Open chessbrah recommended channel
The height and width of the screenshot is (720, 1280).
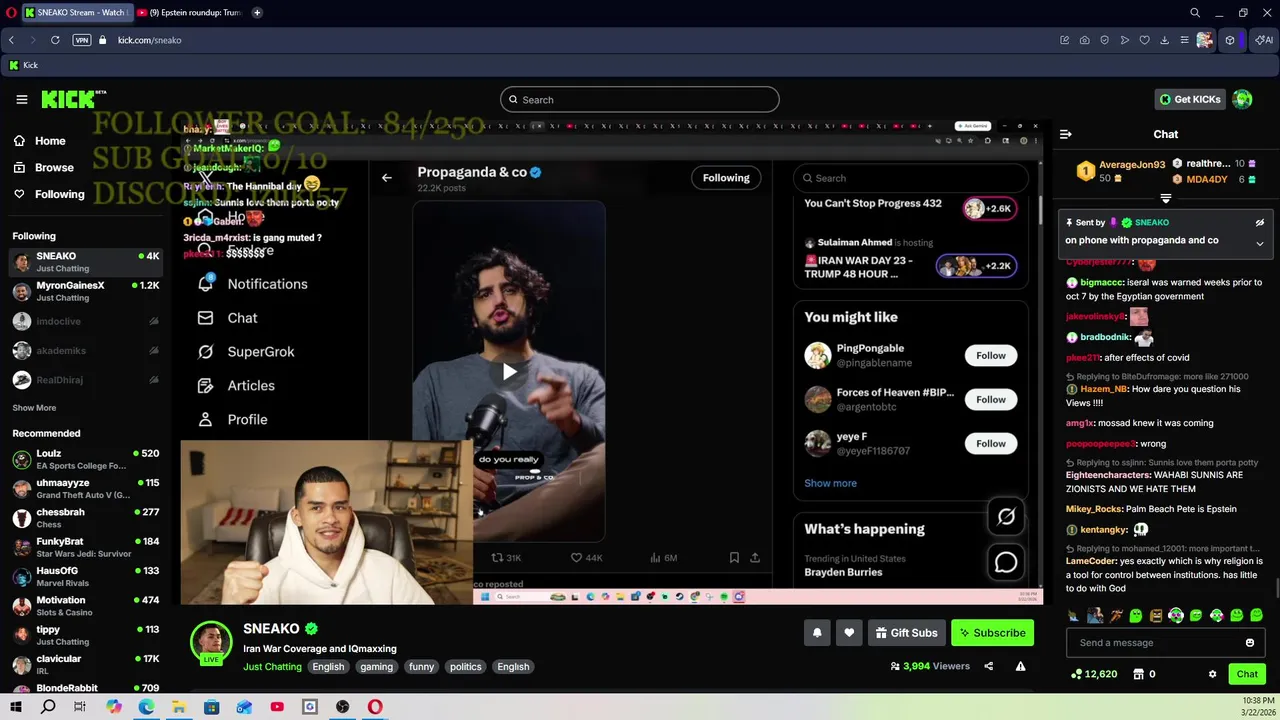[x=86, y=518]
